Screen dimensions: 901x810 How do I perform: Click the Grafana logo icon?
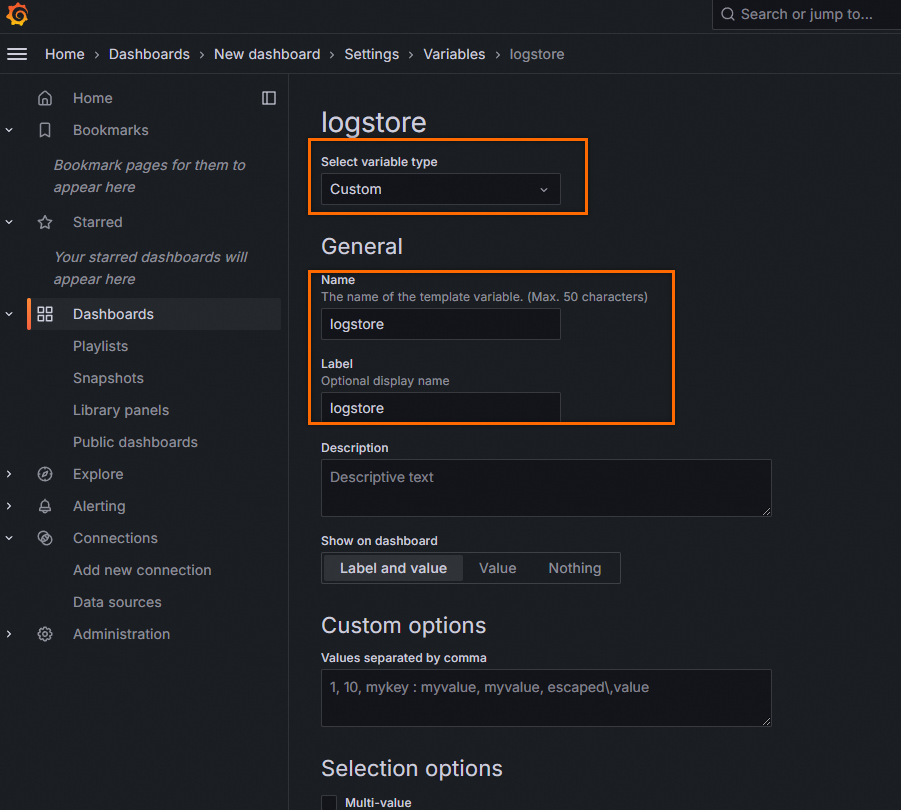[x=17, y=14]
